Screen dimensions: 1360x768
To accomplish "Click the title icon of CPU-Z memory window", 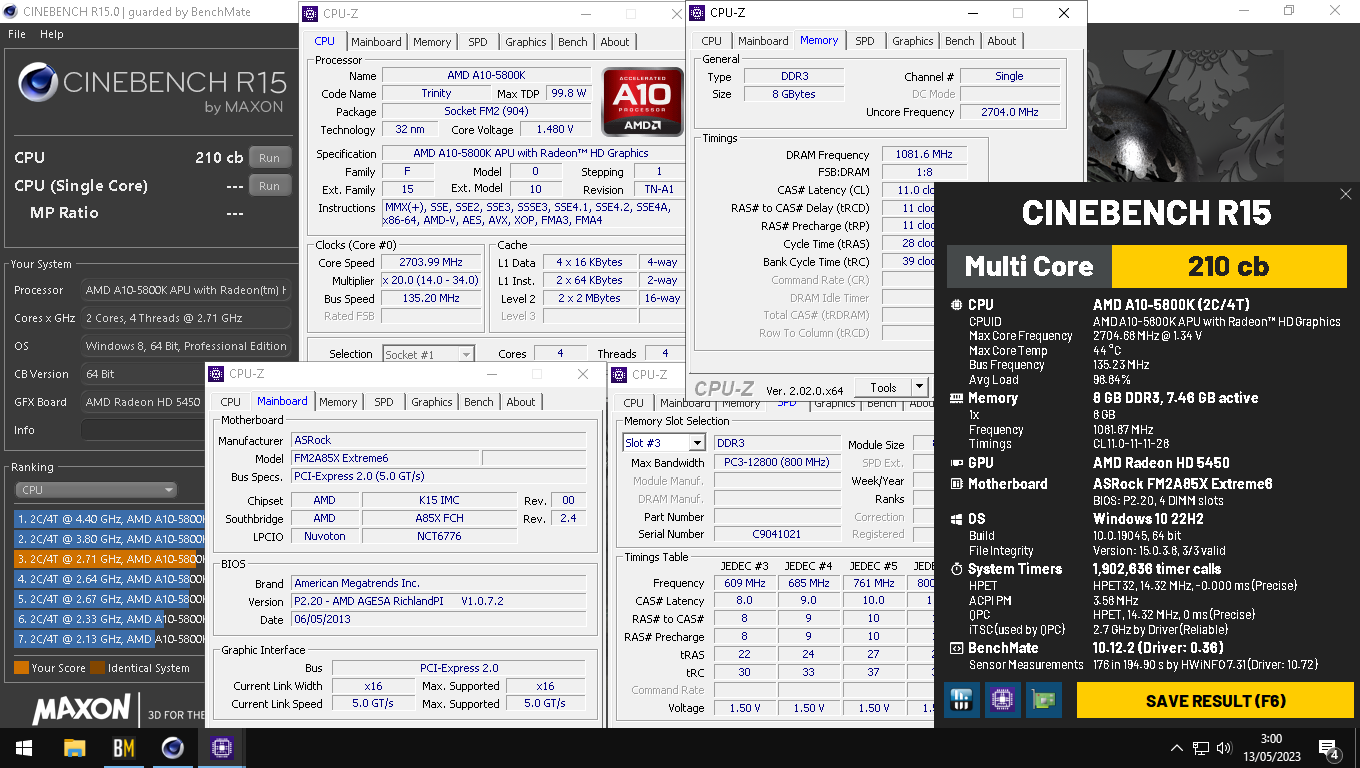I will tap(697, 13).
